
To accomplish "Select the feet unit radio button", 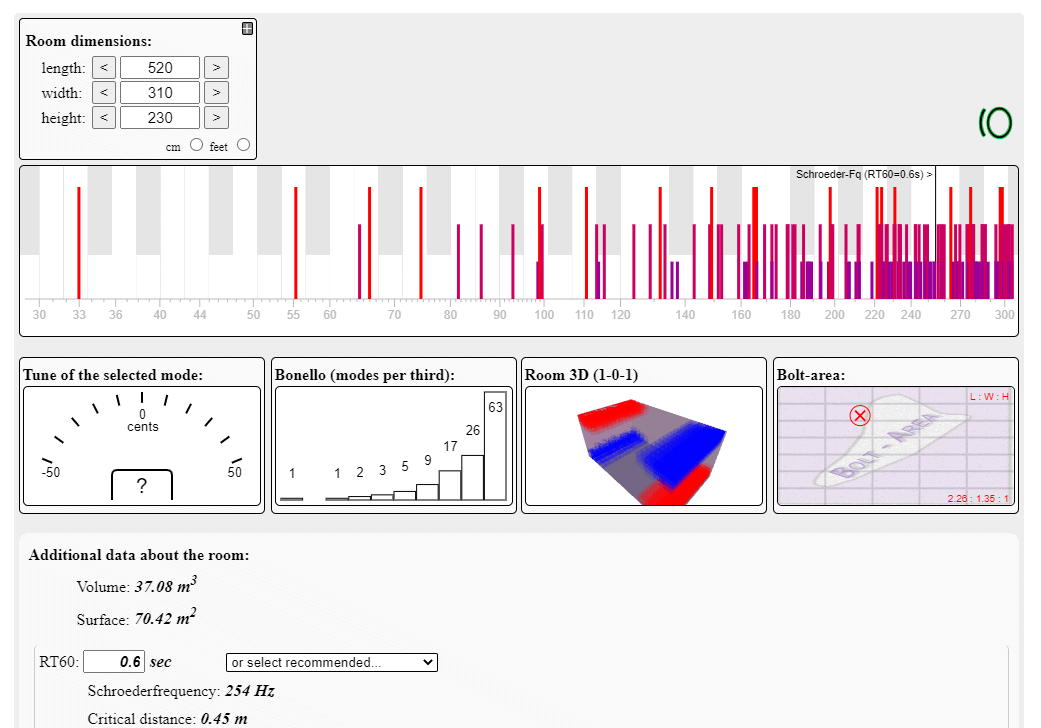I will click(243, 145).
